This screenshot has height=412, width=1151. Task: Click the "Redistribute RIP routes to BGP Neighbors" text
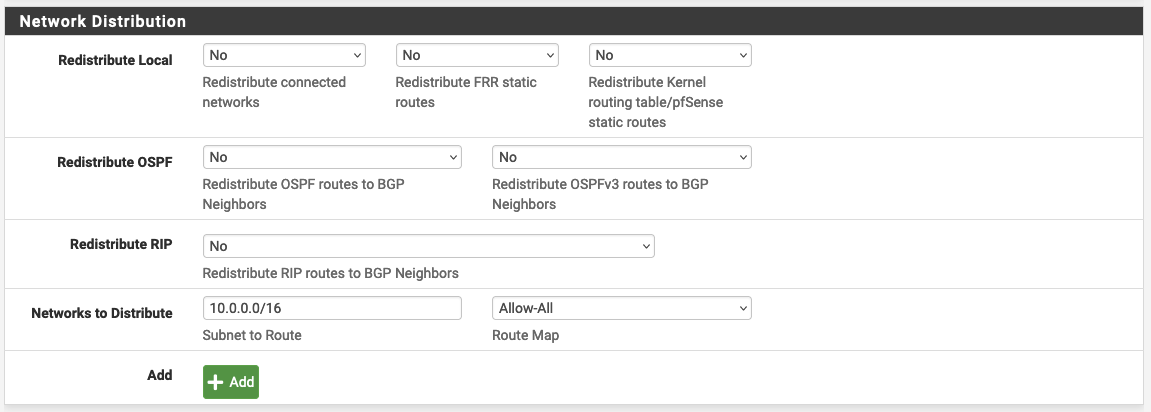tap(330, 273)
